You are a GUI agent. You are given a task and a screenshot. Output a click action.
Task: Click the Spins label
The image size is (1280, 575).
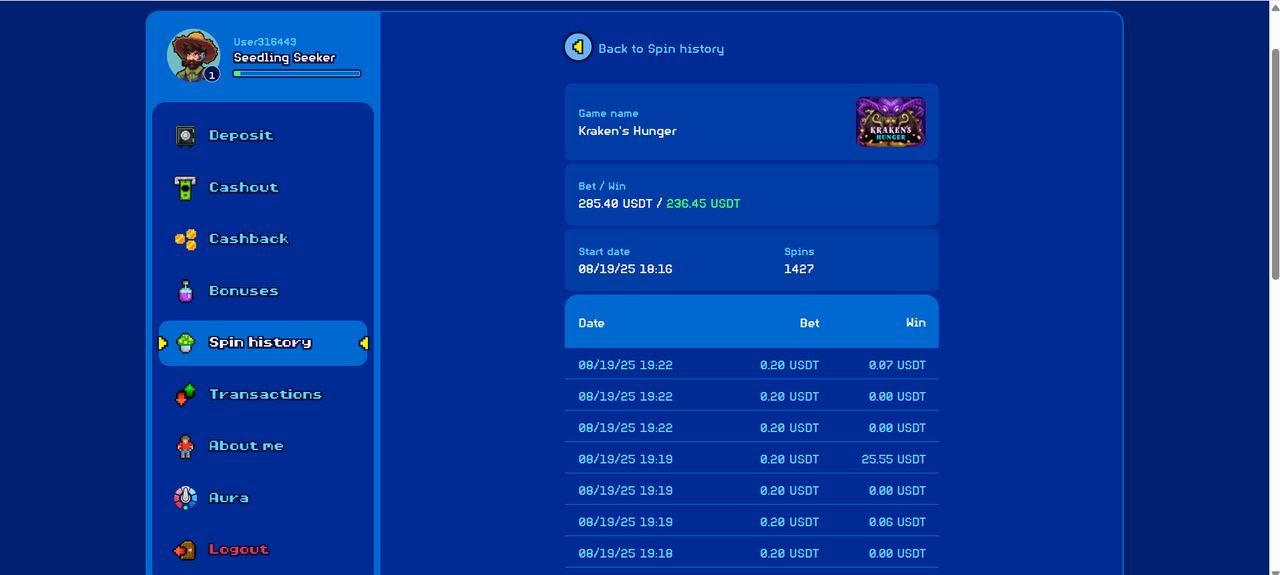point(799,252)
